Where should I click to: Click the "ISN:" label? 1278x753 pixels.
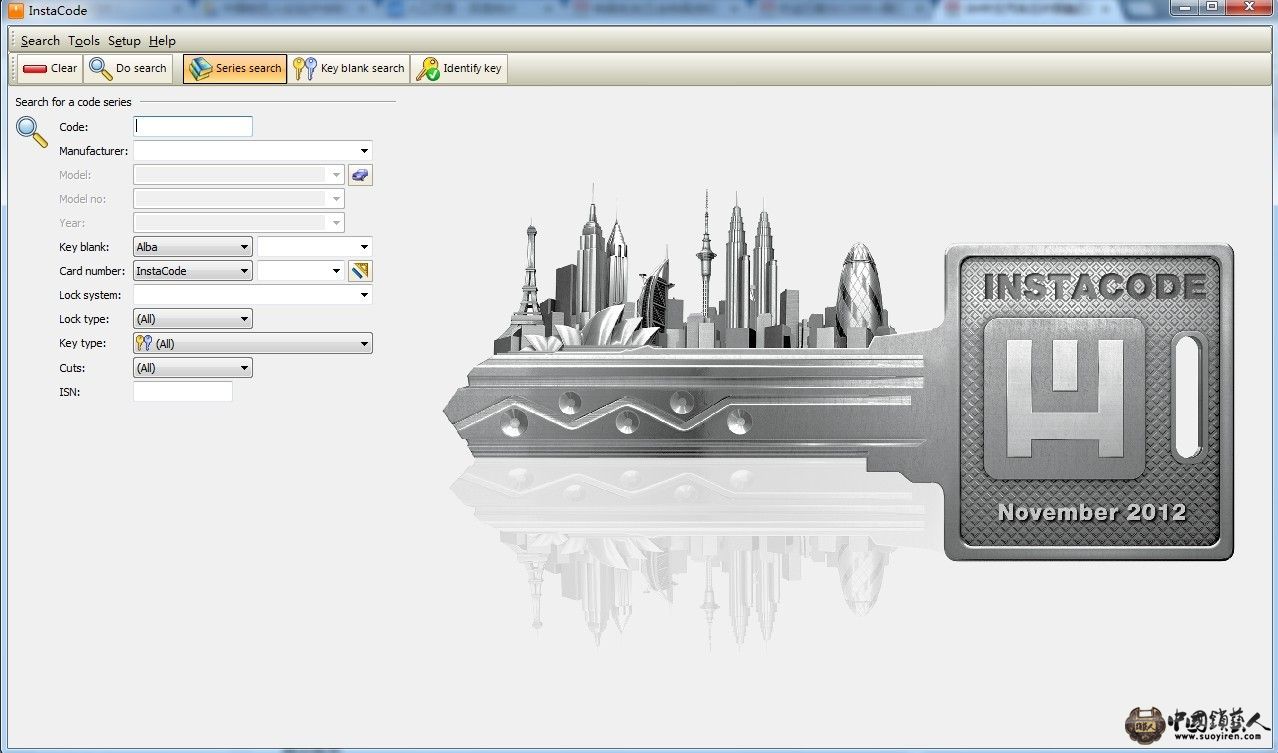tap(70, 392)
